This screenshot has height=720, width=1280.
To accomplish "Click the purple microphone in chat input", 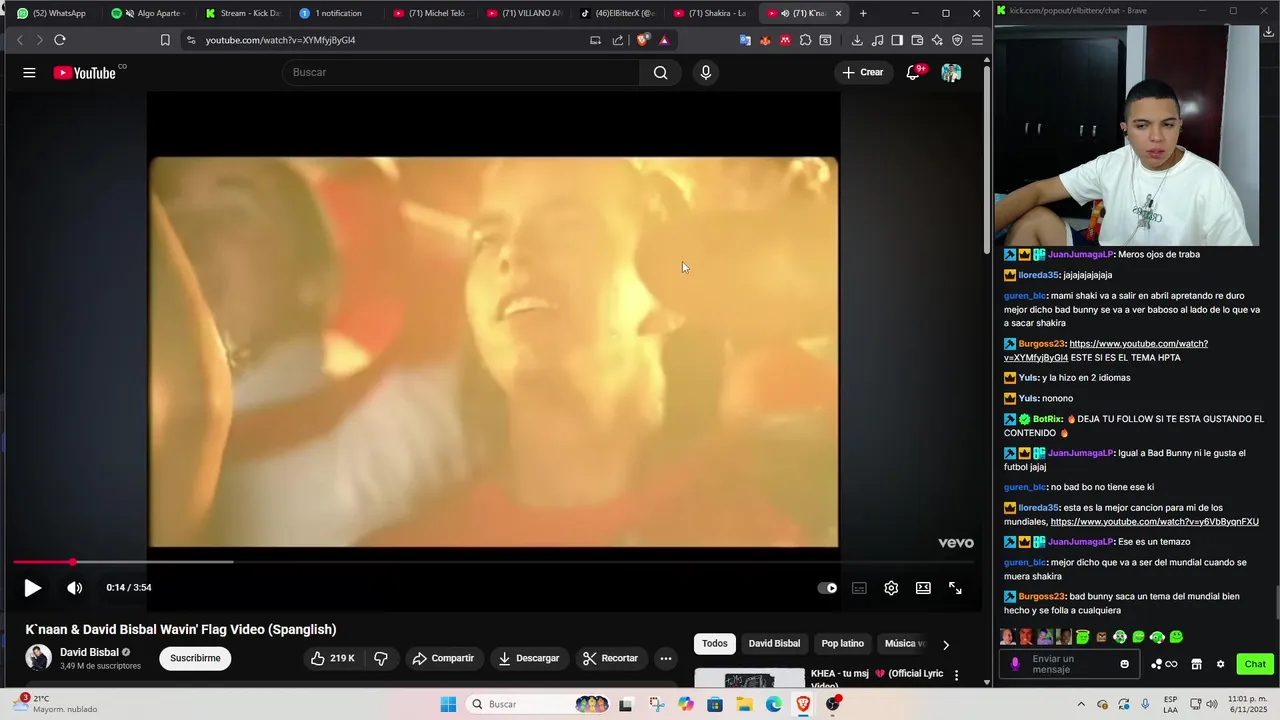I will [x=1015, y=664].
